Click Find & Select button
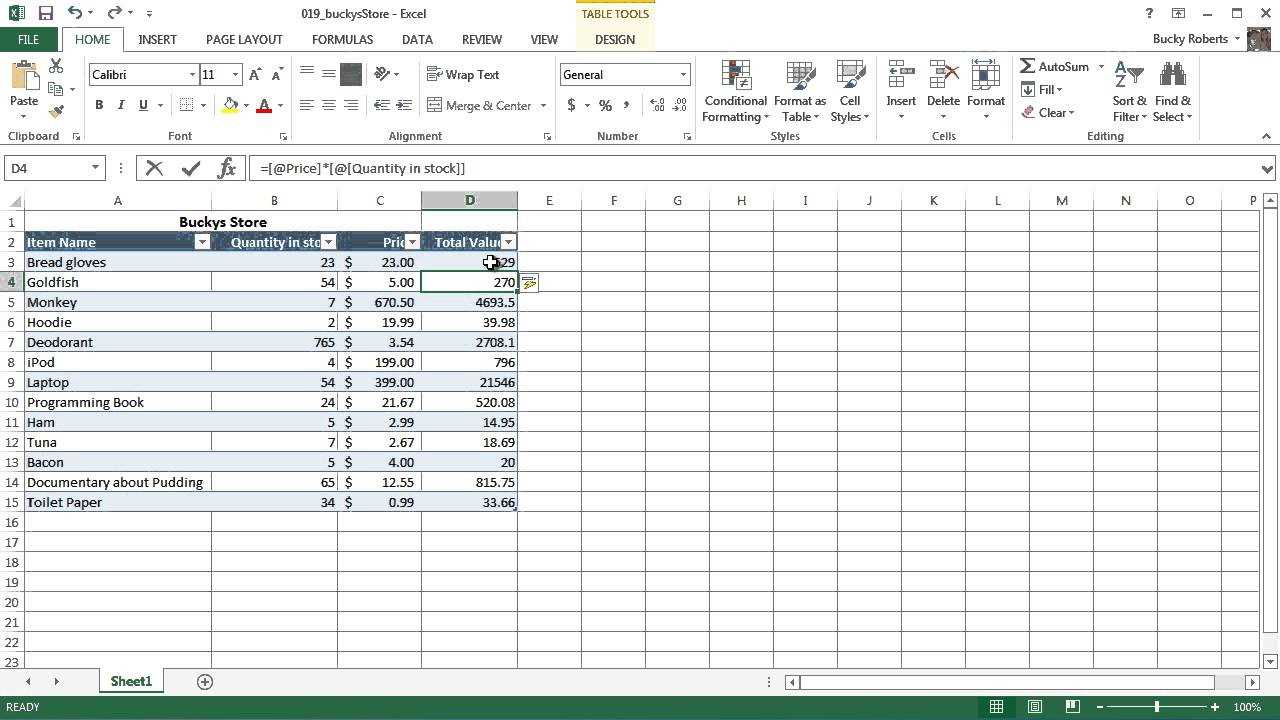The image size is (1280, 720). click(x=1172, y=91)
